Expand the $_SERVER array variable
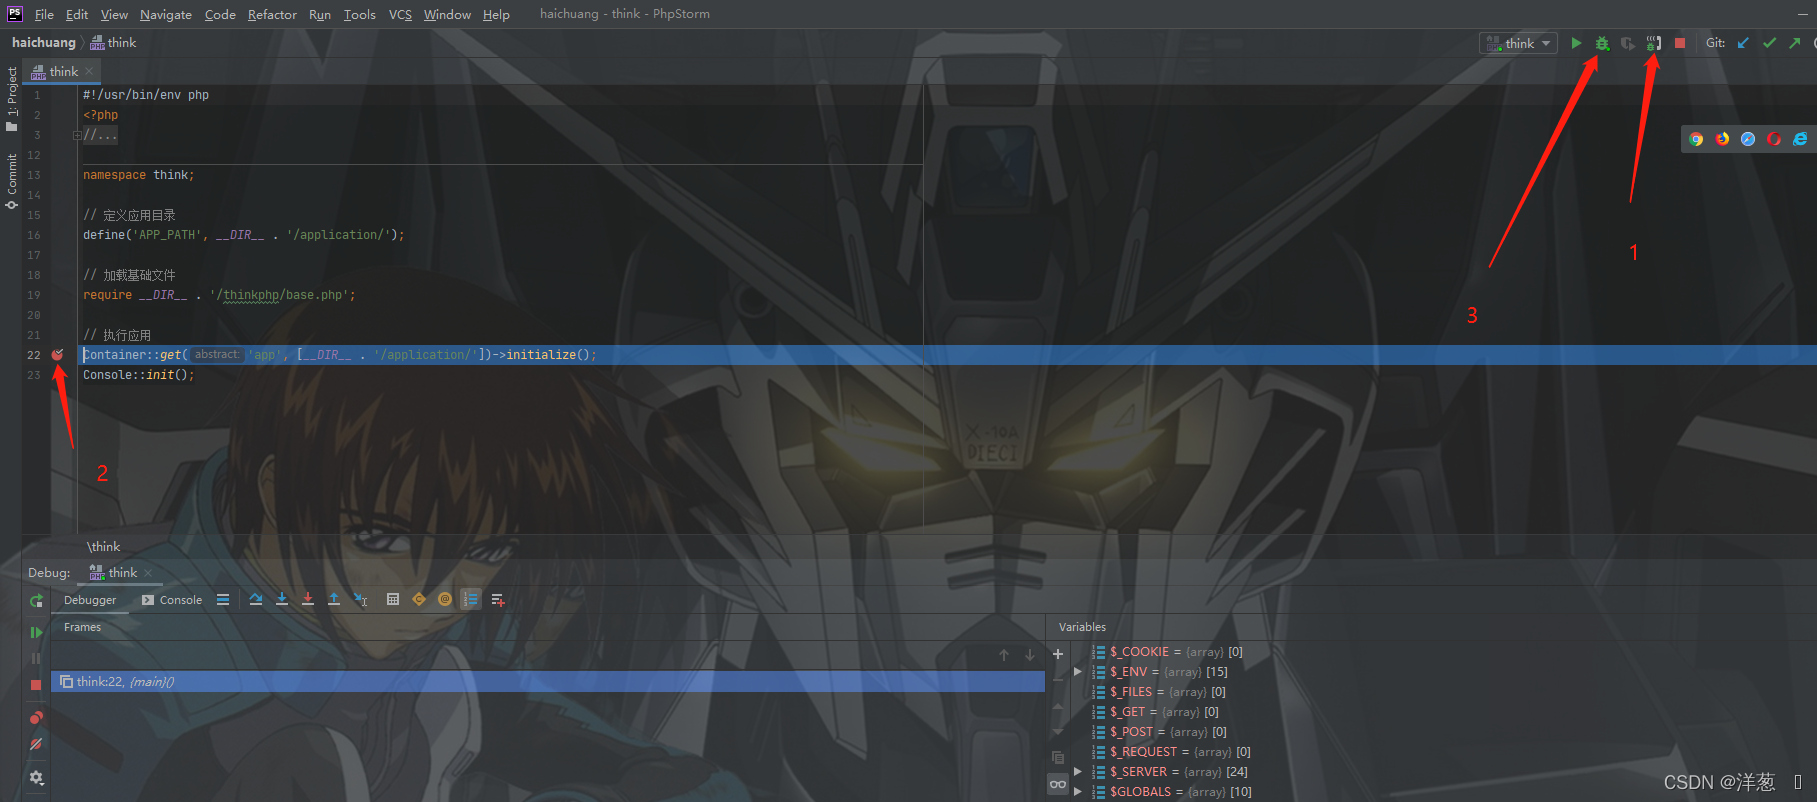 click(x=1078, y=772)
